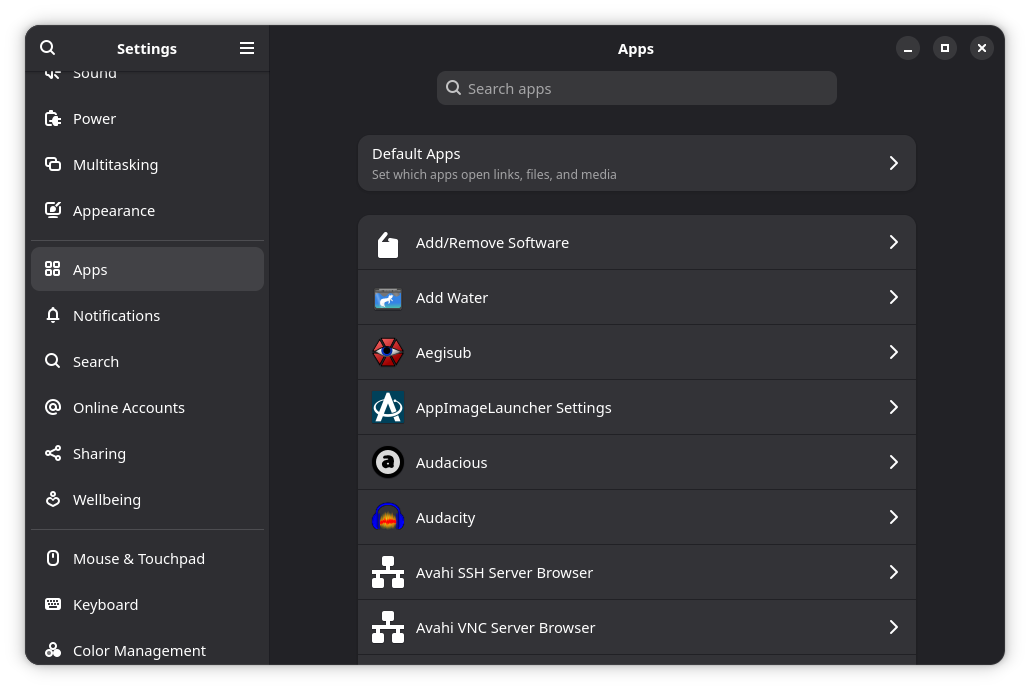This screenshot has height=690, width=1030.
Task: Expand the Audacity row chevron
Action: pos(893,517)
